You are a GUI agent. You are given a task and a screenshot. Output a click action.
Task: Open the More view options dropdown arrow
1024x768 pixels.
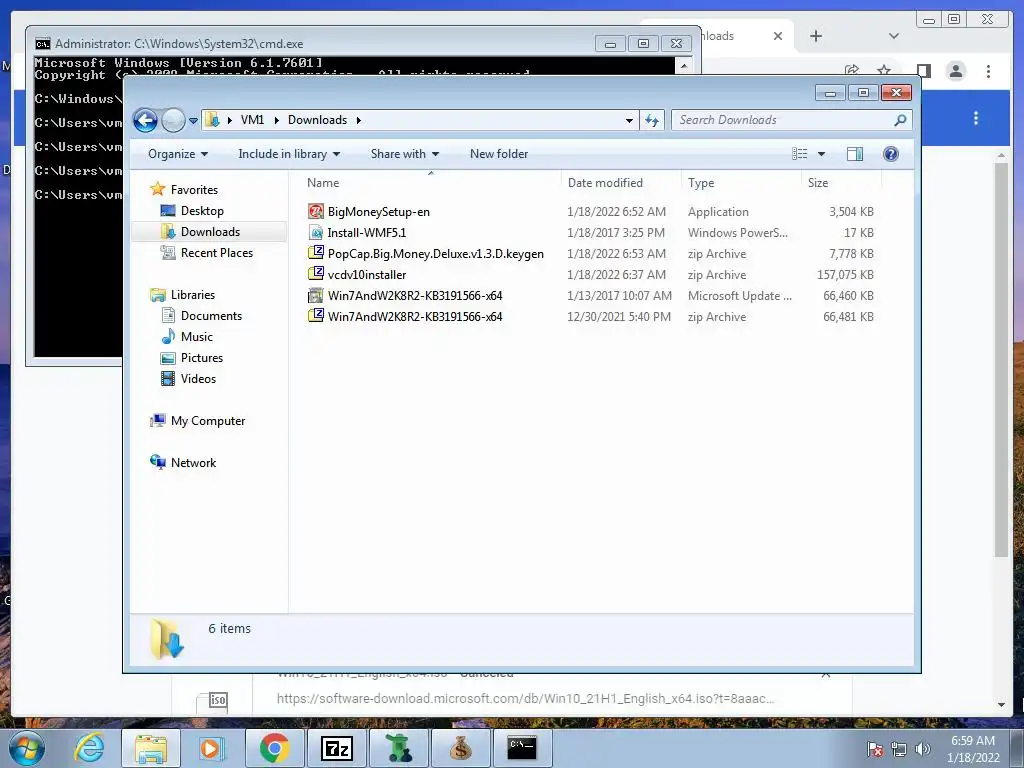click(x=822, y=154)
